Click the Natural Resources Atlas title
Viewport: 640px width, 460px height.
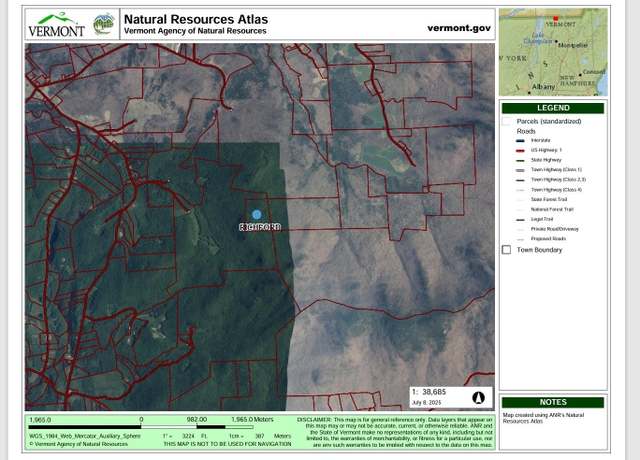click(x=196, y=19)
